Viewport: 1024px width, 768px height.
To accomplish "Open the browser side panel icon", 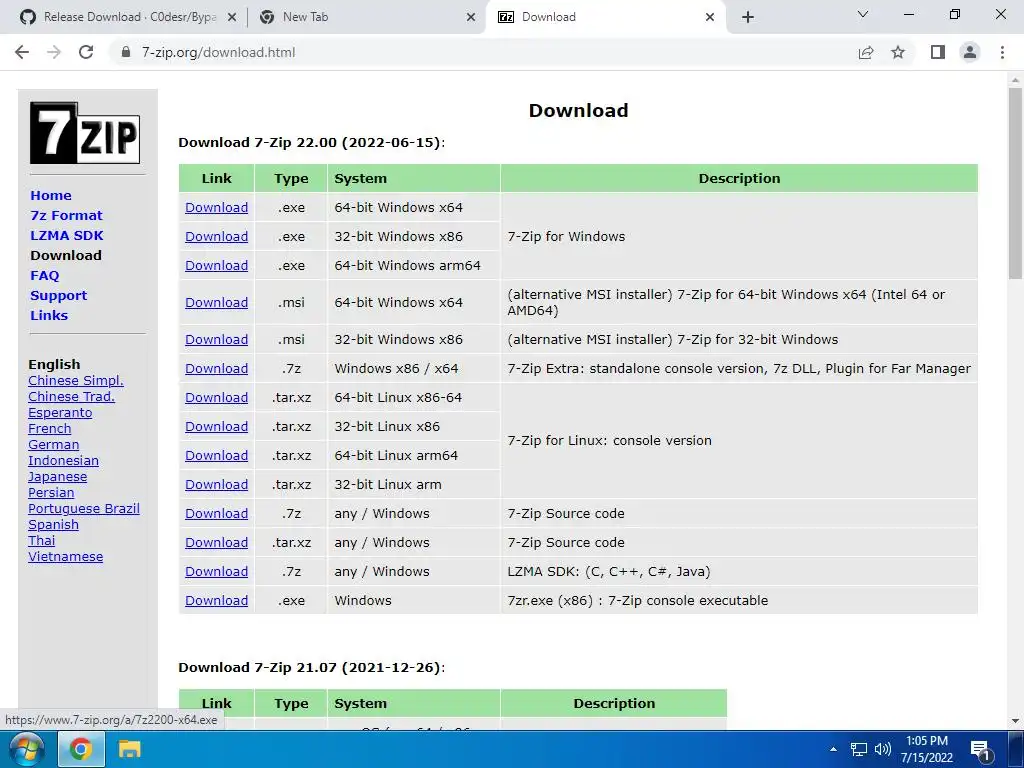I will click(x=938, y=52).
